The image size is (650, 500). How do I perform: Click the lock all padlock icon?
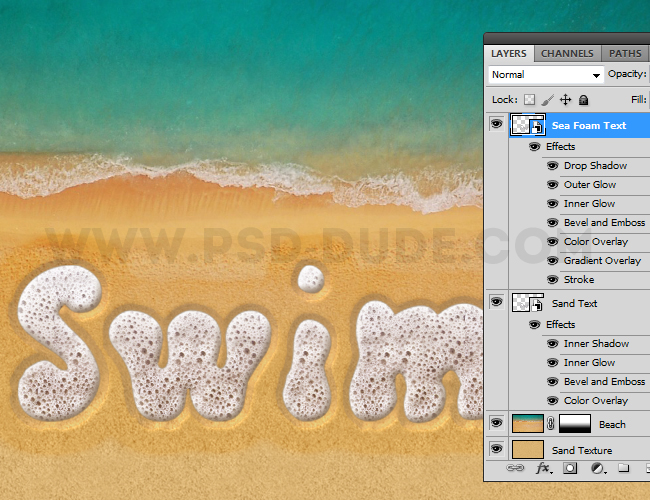pos(583,100)
